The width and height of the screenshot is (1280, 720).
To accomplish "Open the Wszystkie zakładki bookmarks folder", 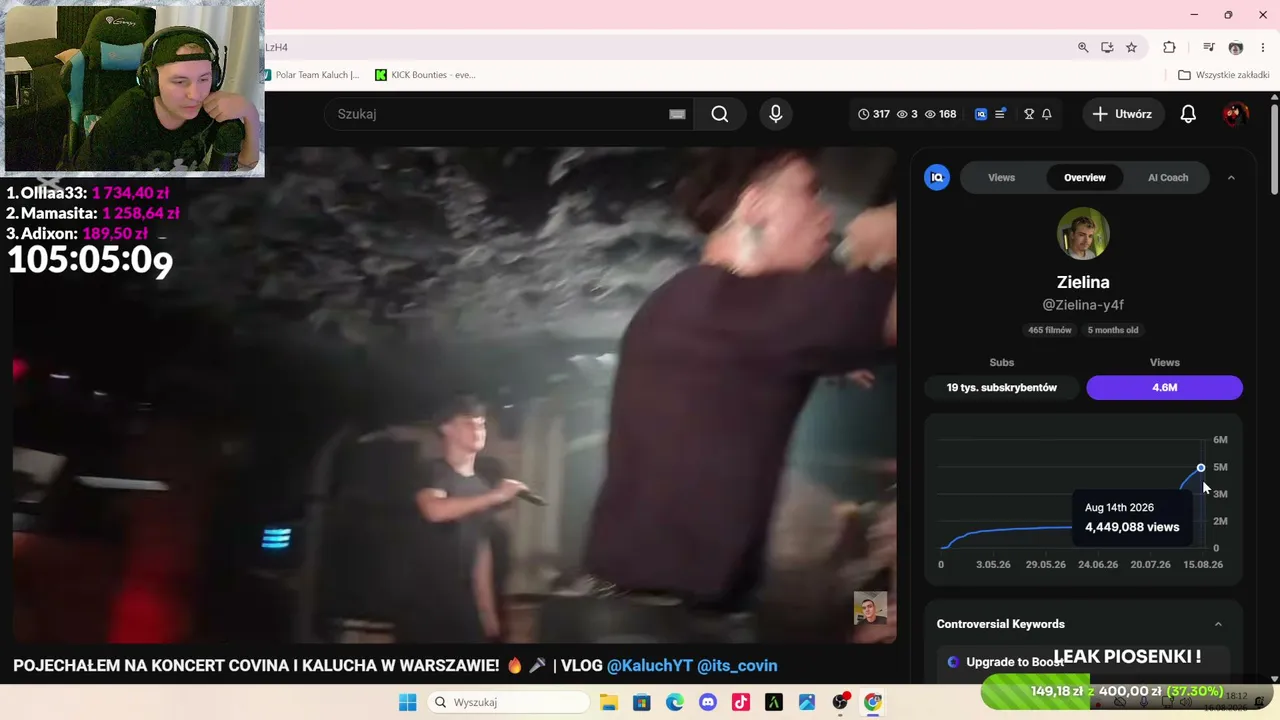I will [1224, 75].
